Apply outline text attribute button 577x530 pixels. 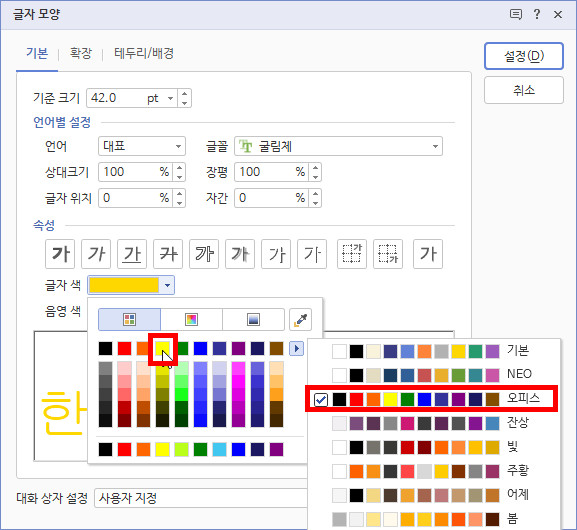(x=204, y=254)
